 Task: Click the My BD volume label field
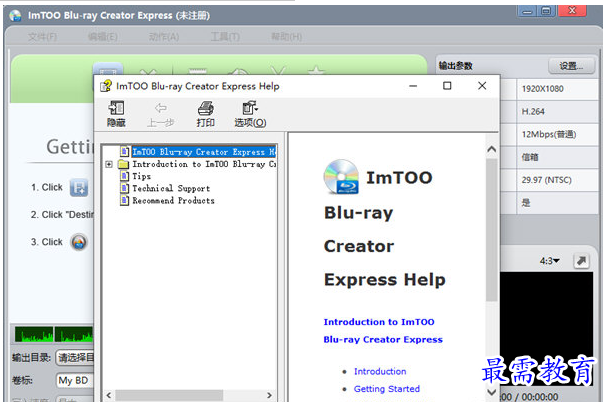click(x=75, y=380)
